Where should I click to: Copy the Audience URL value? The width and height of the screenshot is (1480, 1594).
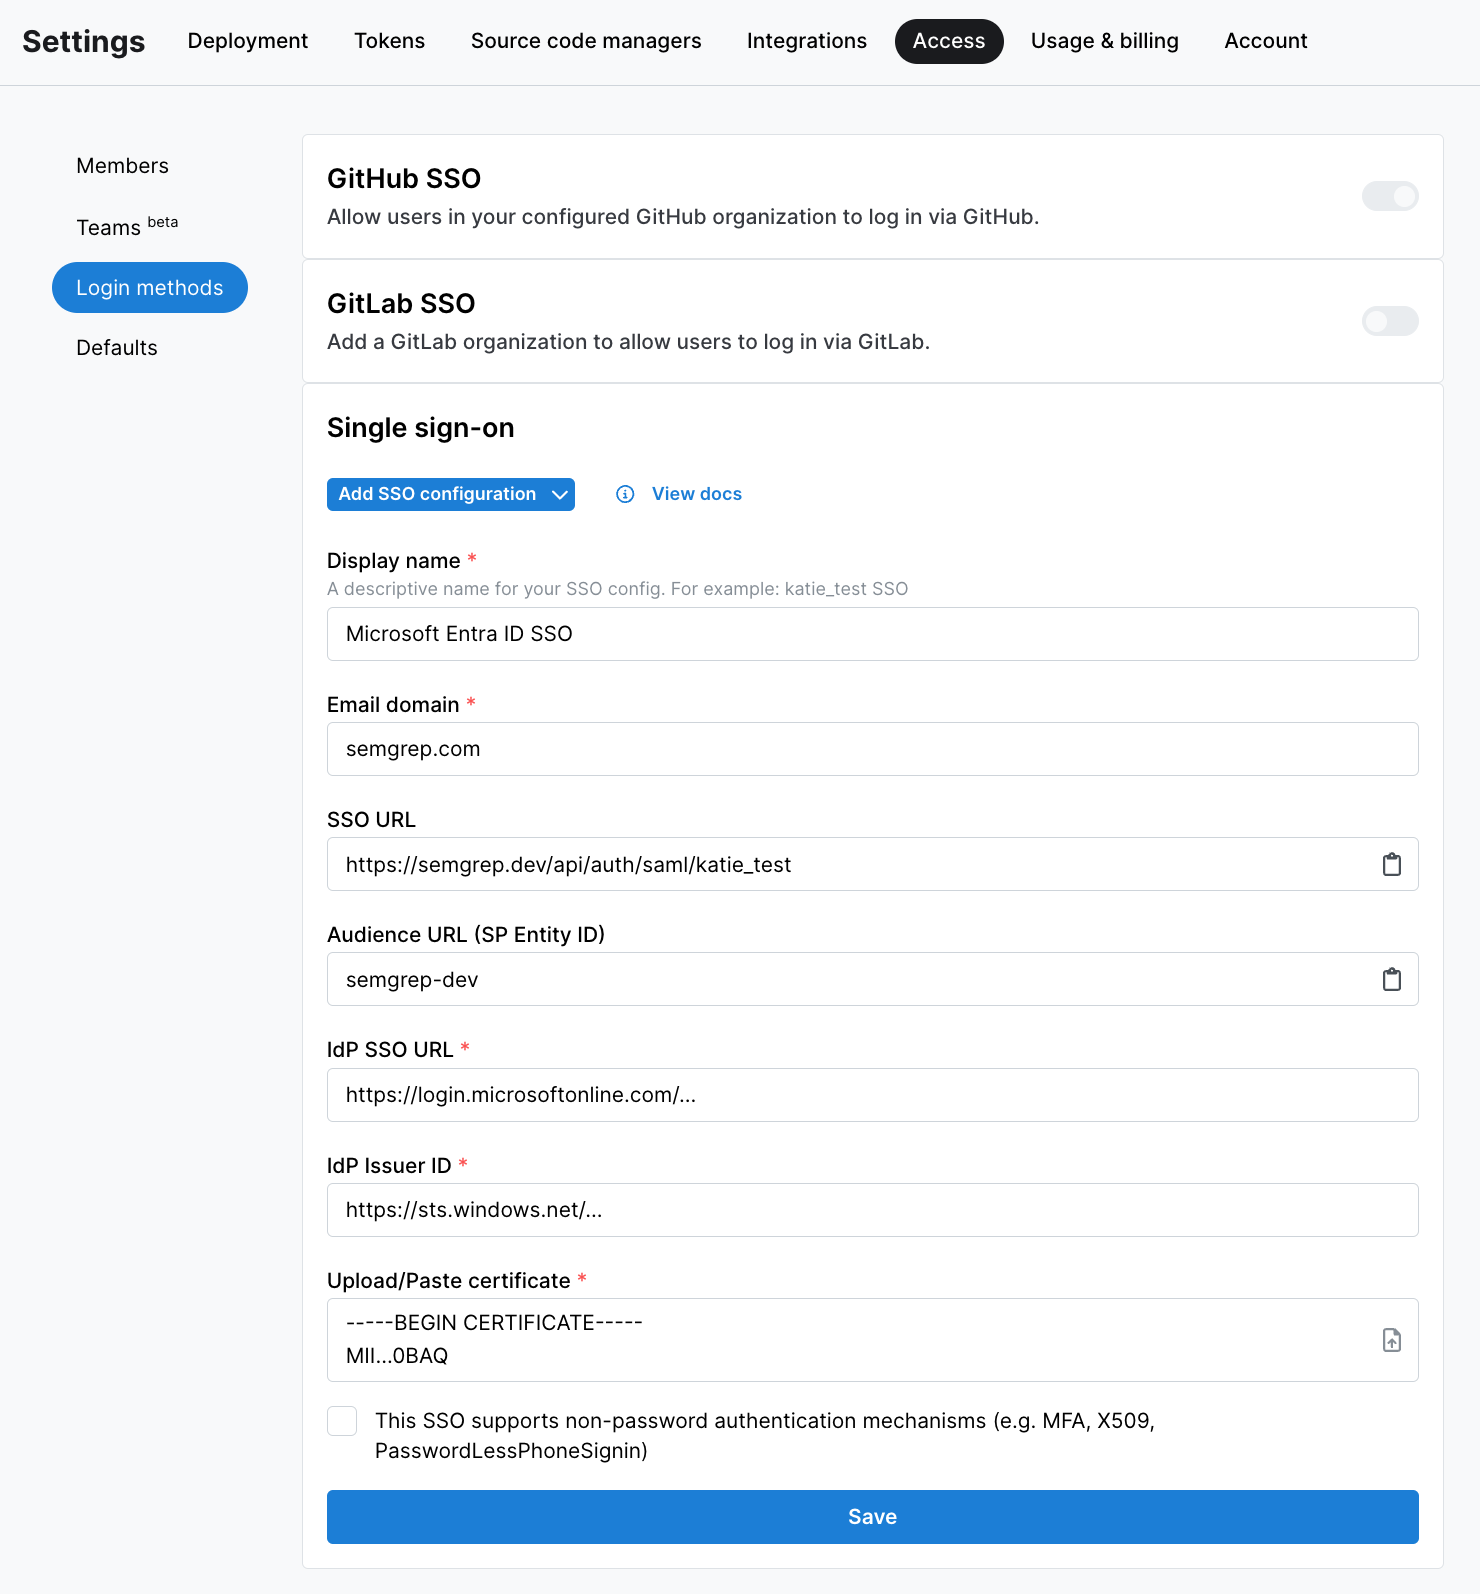tap(1391, 979)
